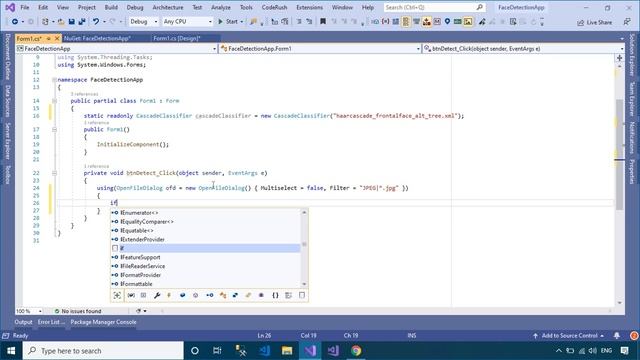Click the Visual Studio logo at top left
This screenshot has height=360, width=640.
pyautogui.click(x=10, y=7)
